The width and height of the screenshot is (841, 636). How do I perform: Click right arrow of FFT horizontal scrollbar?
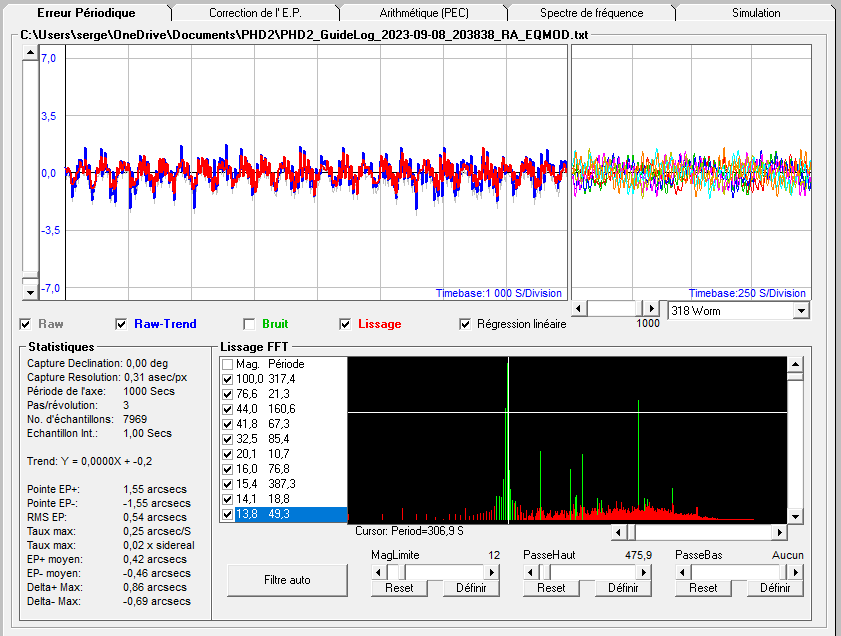[x=781, y=532]
